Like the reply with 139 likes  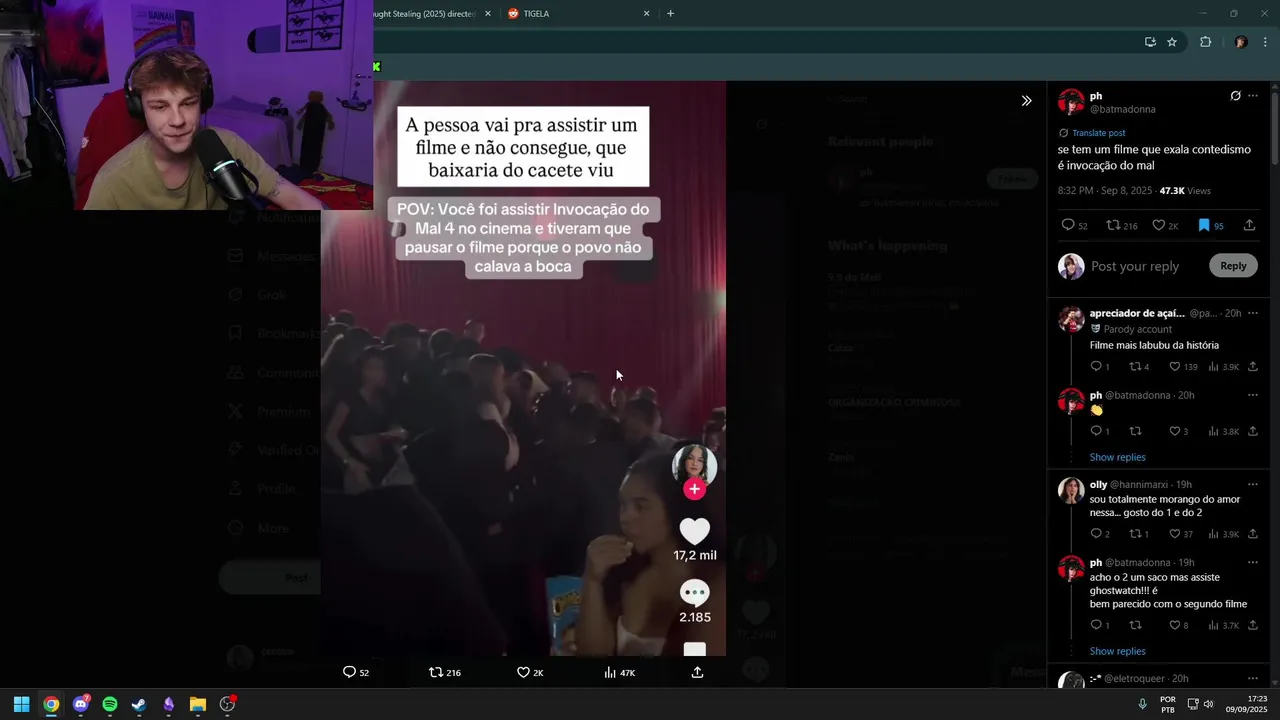pos(1183,367)
